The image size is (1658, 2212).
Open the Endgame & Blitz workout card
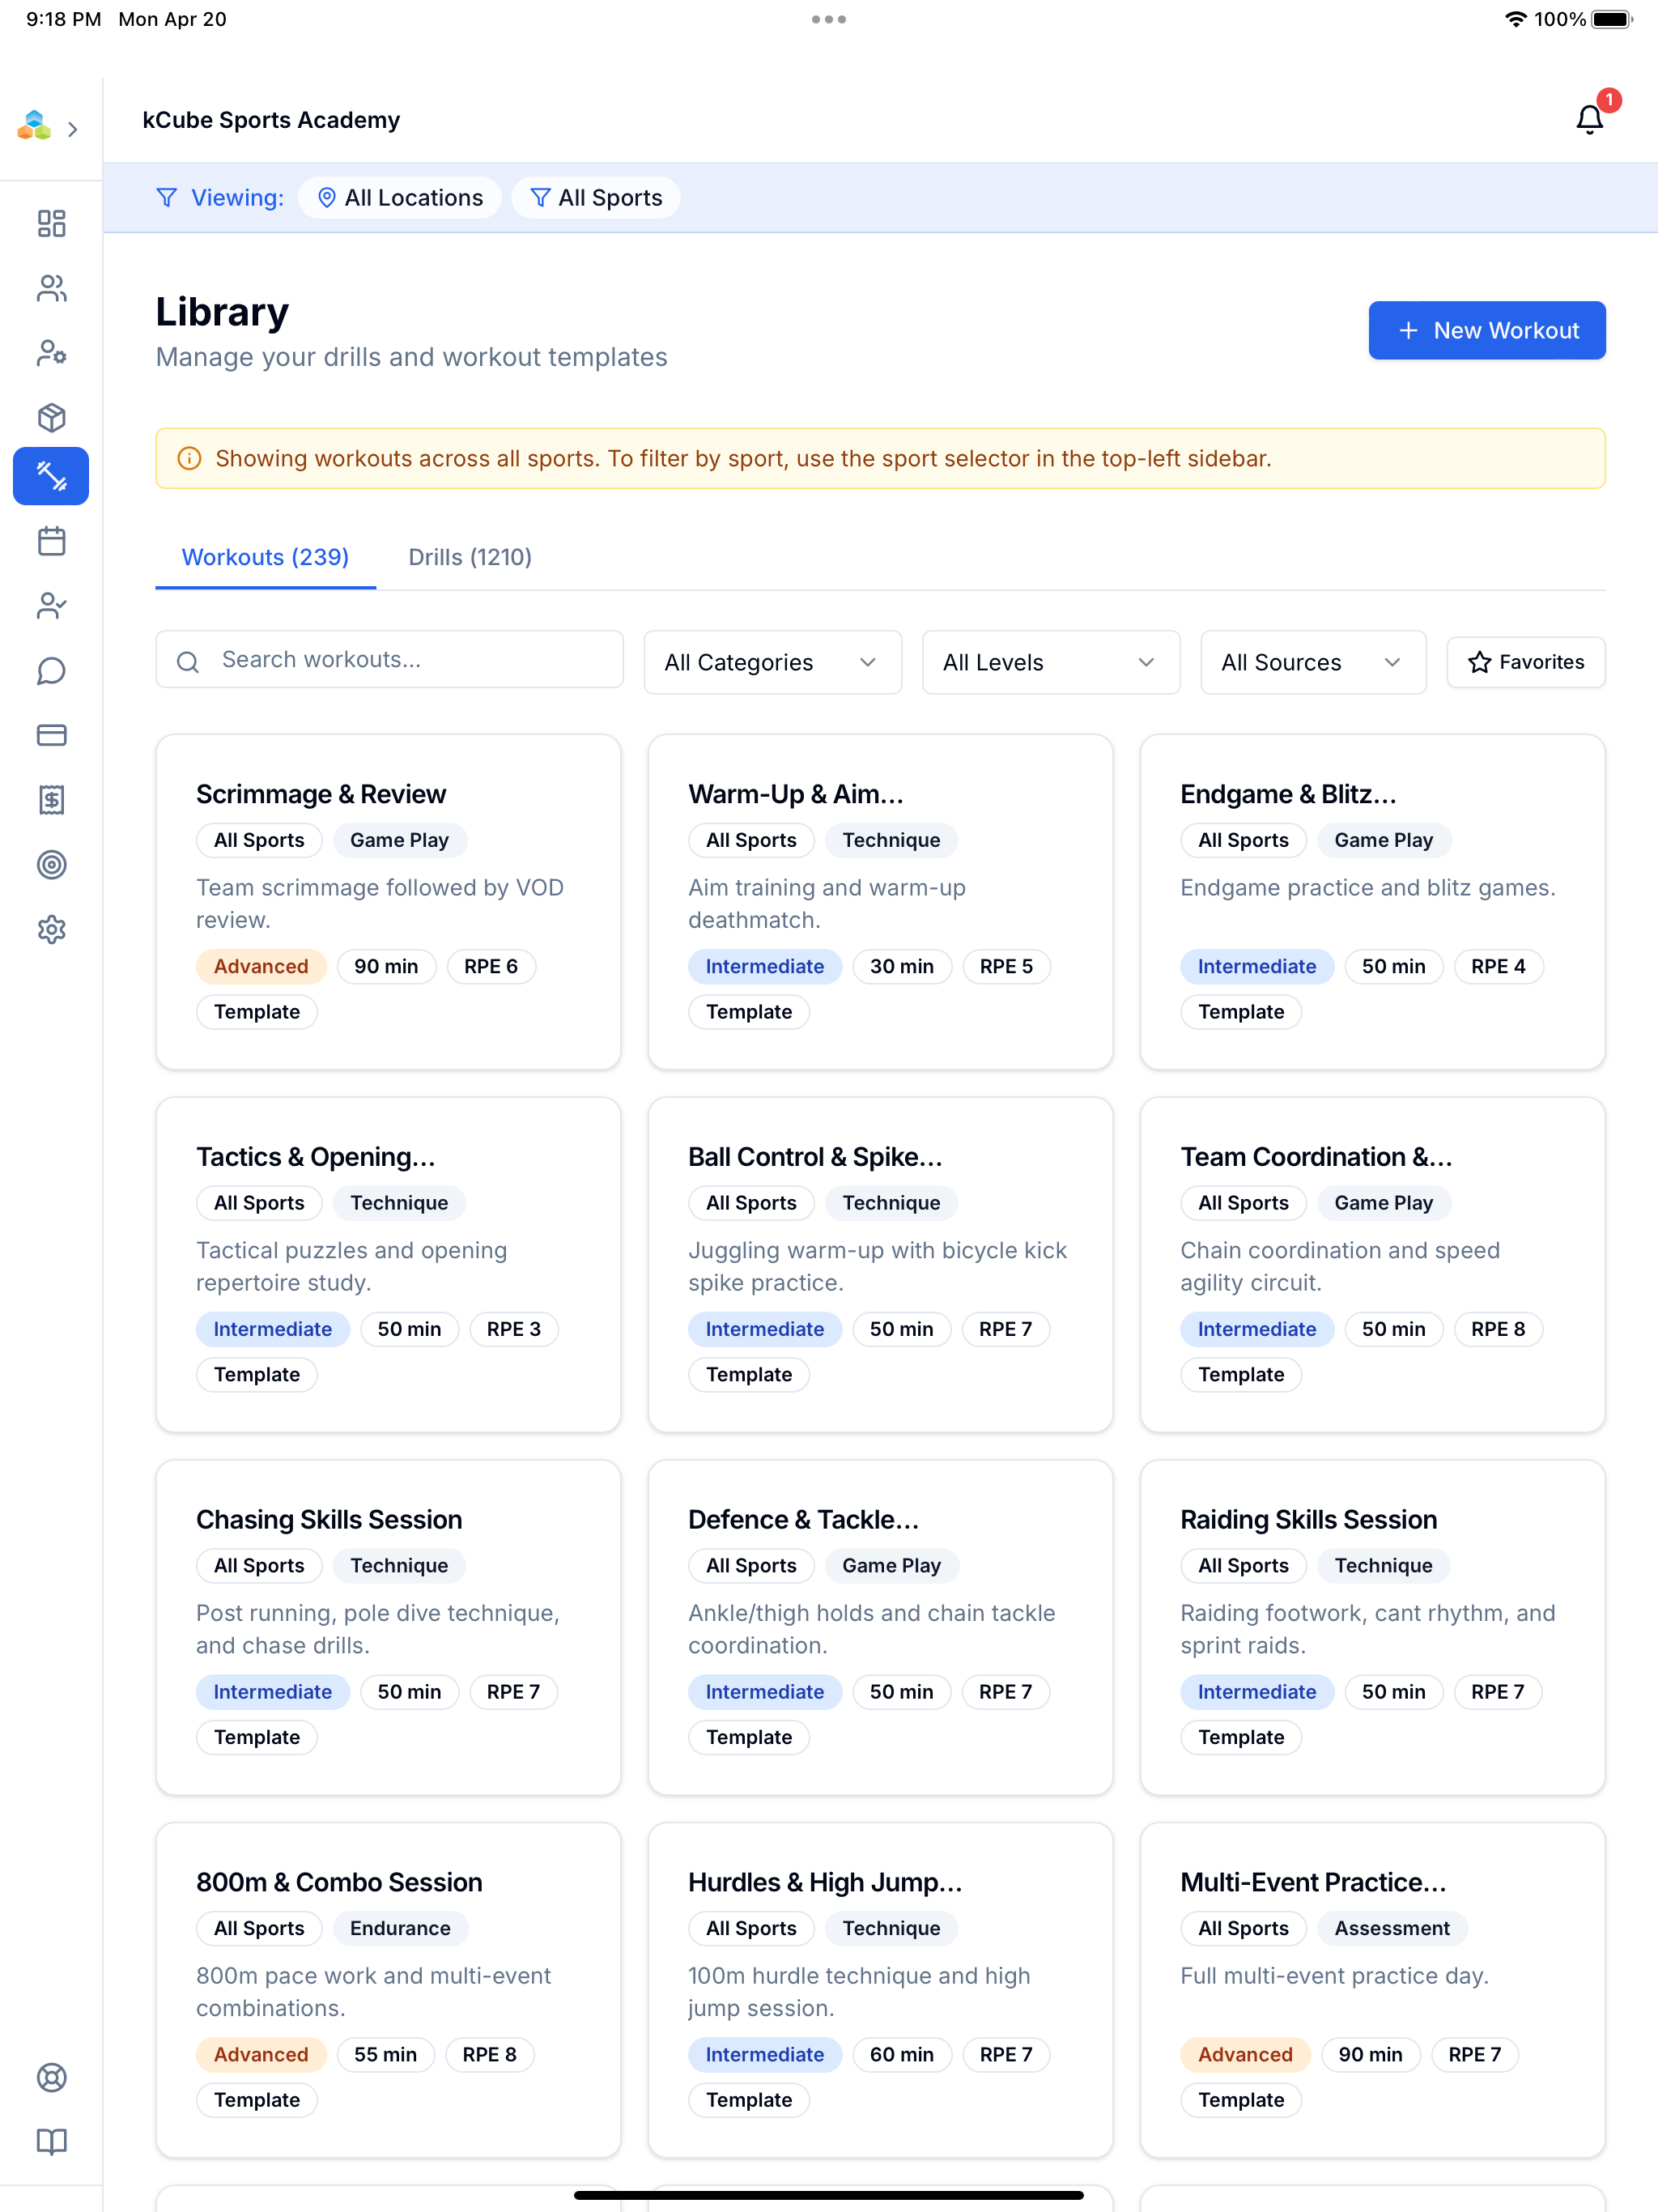tap(1372, 902)
